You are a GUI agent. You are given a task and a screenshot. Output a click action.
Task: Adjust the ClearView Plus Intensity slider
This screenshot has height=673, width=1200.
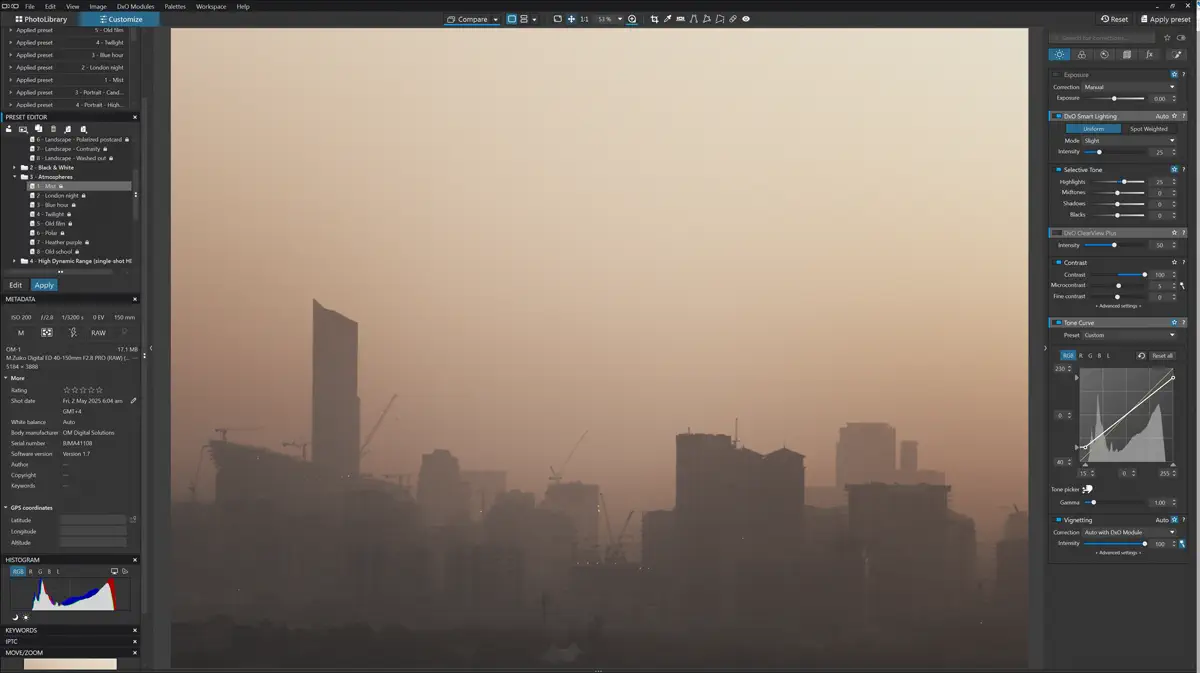(1114, 245)
